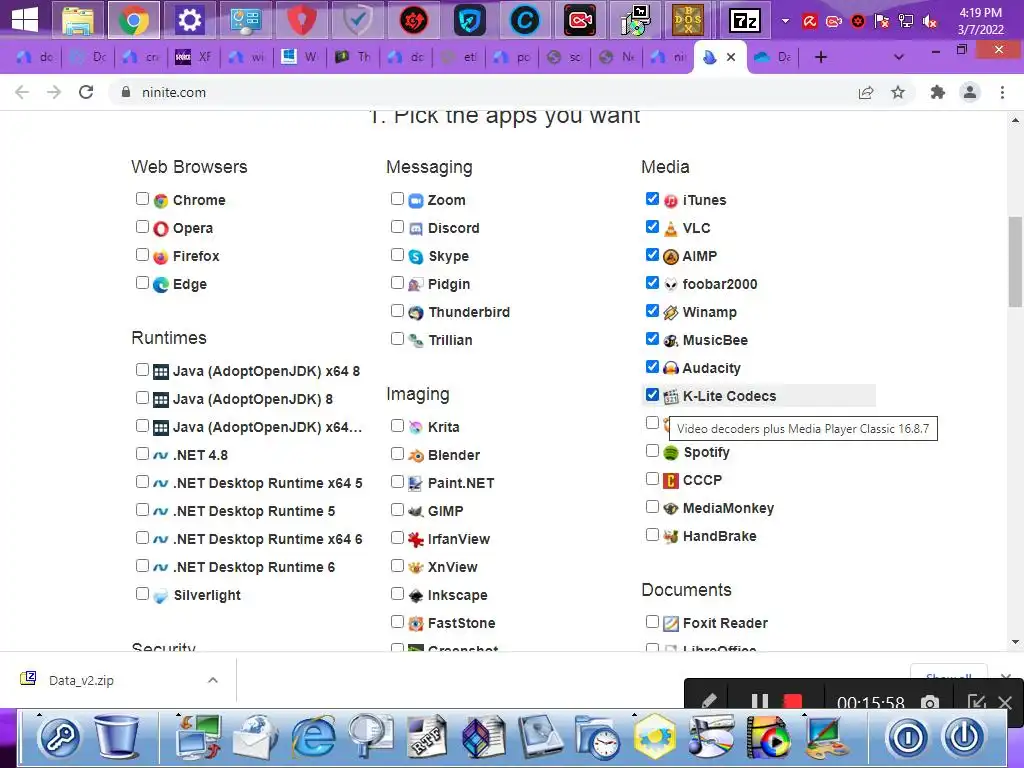Click the VLC cone icon
1024x768 pixels.
[x=671, y=229]
